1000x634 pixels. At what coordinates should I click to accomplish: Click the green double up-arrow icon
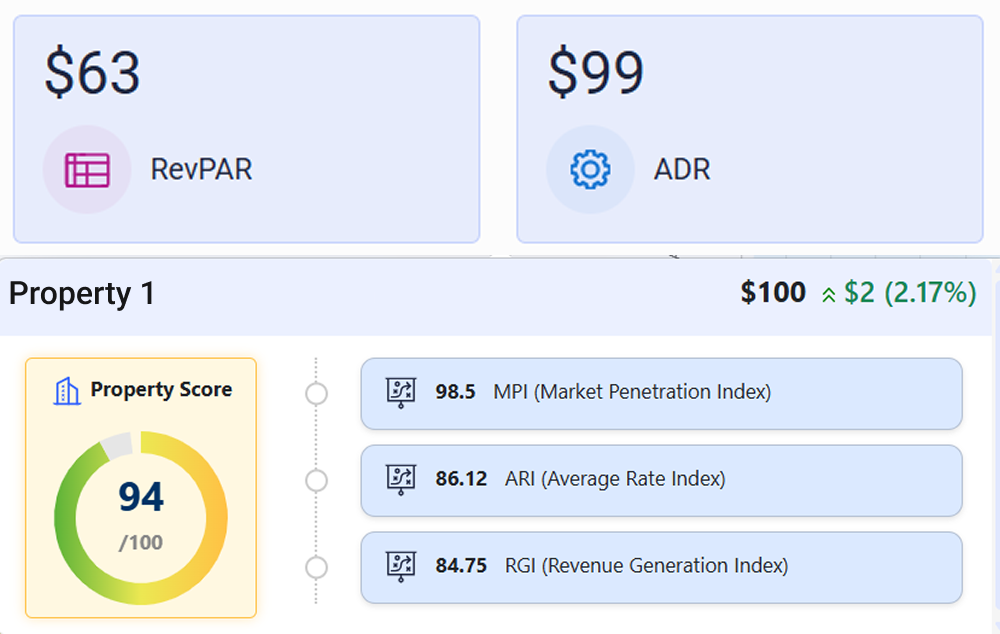pyautogui.click(x=828, y=295)
